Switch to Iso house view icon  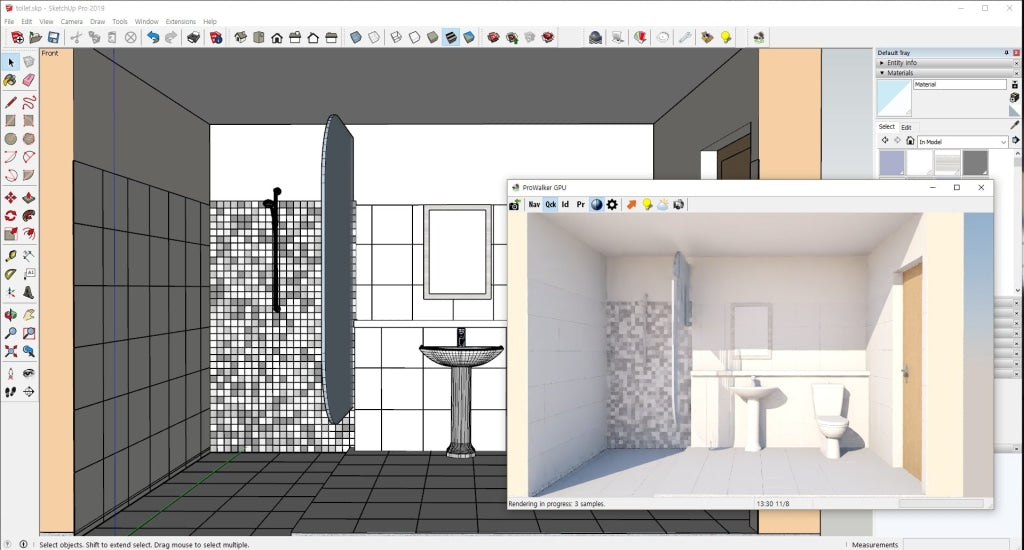(241, 37)
